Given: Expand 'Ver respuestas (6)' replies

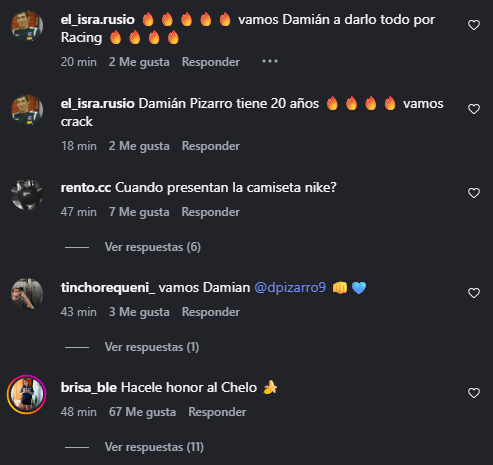Looking at the screenshot, I should coord(153,247).
